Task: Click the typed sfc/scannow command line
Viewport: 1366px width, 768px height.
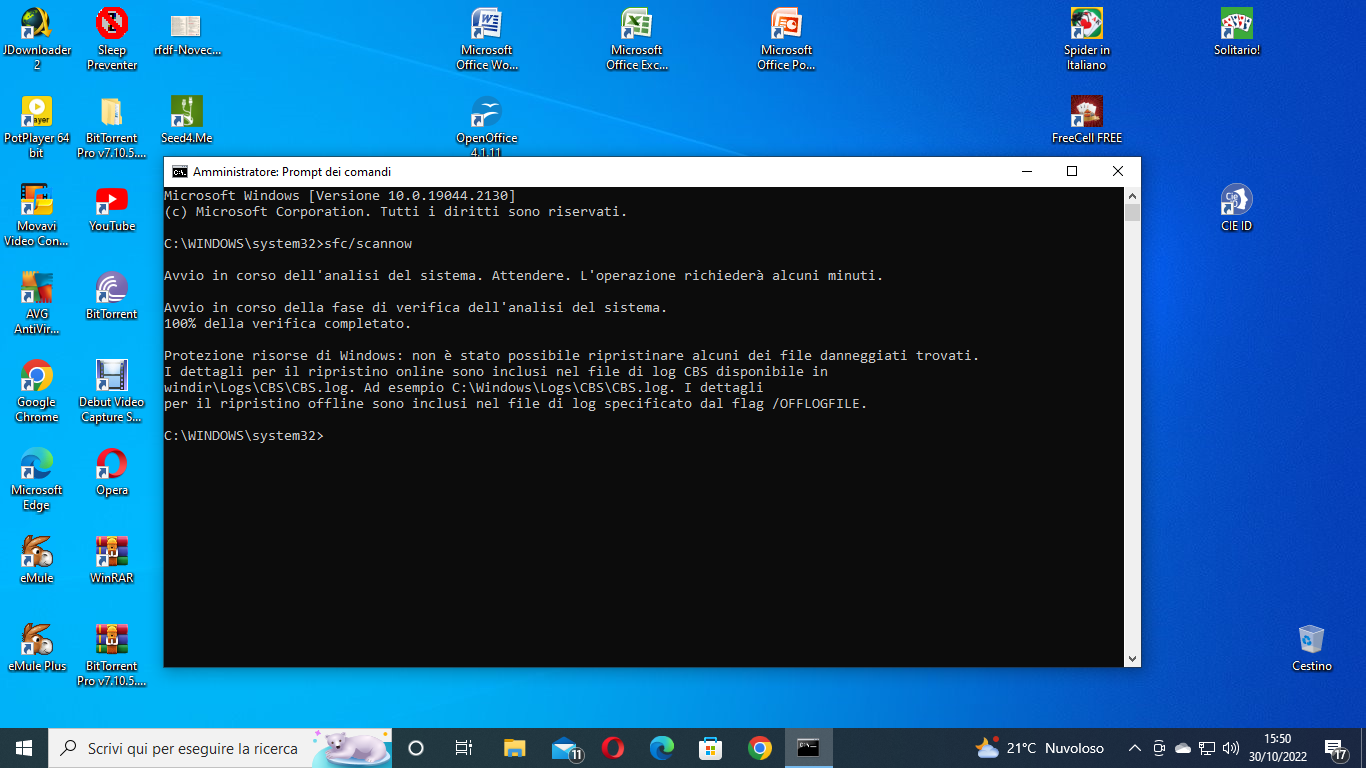Action: click(x=288, y=244)
